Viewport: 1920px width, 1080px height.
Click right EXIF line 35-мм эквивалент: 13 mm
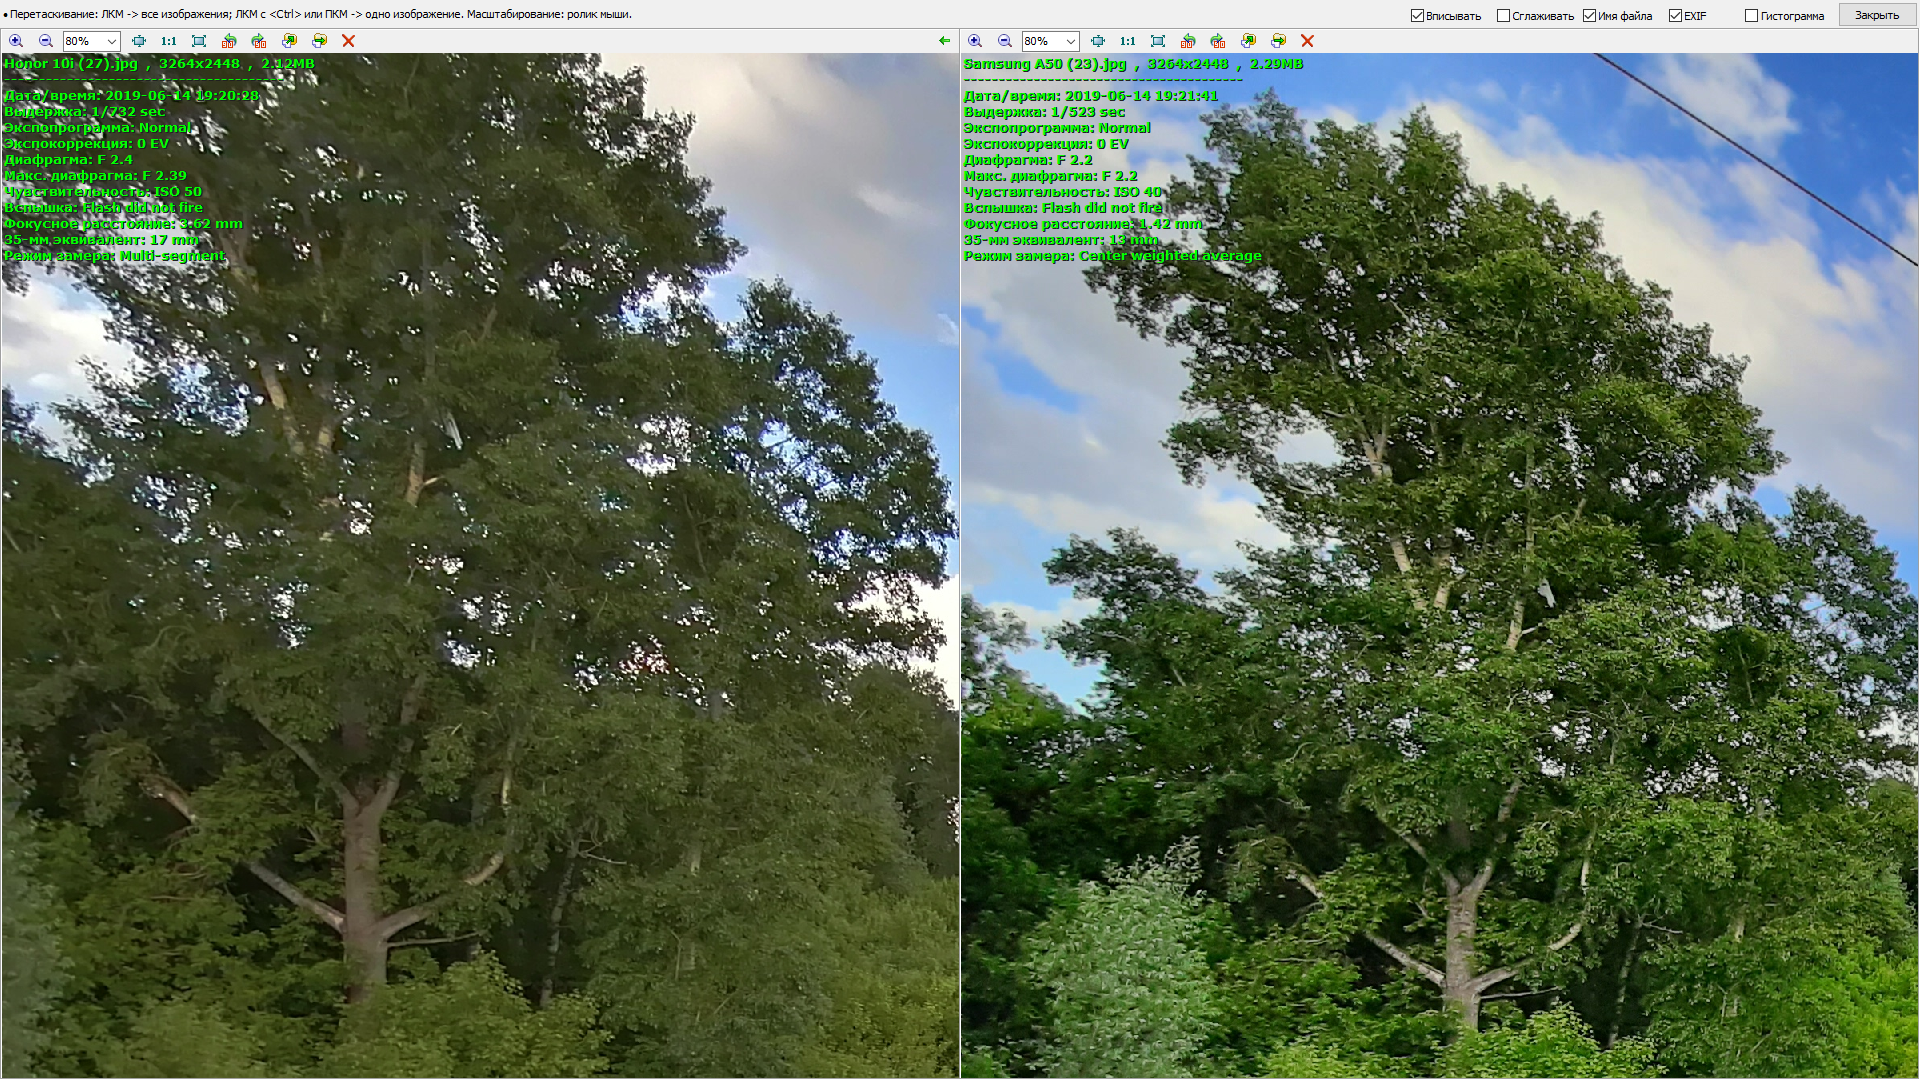click(x=1061, y=240)
